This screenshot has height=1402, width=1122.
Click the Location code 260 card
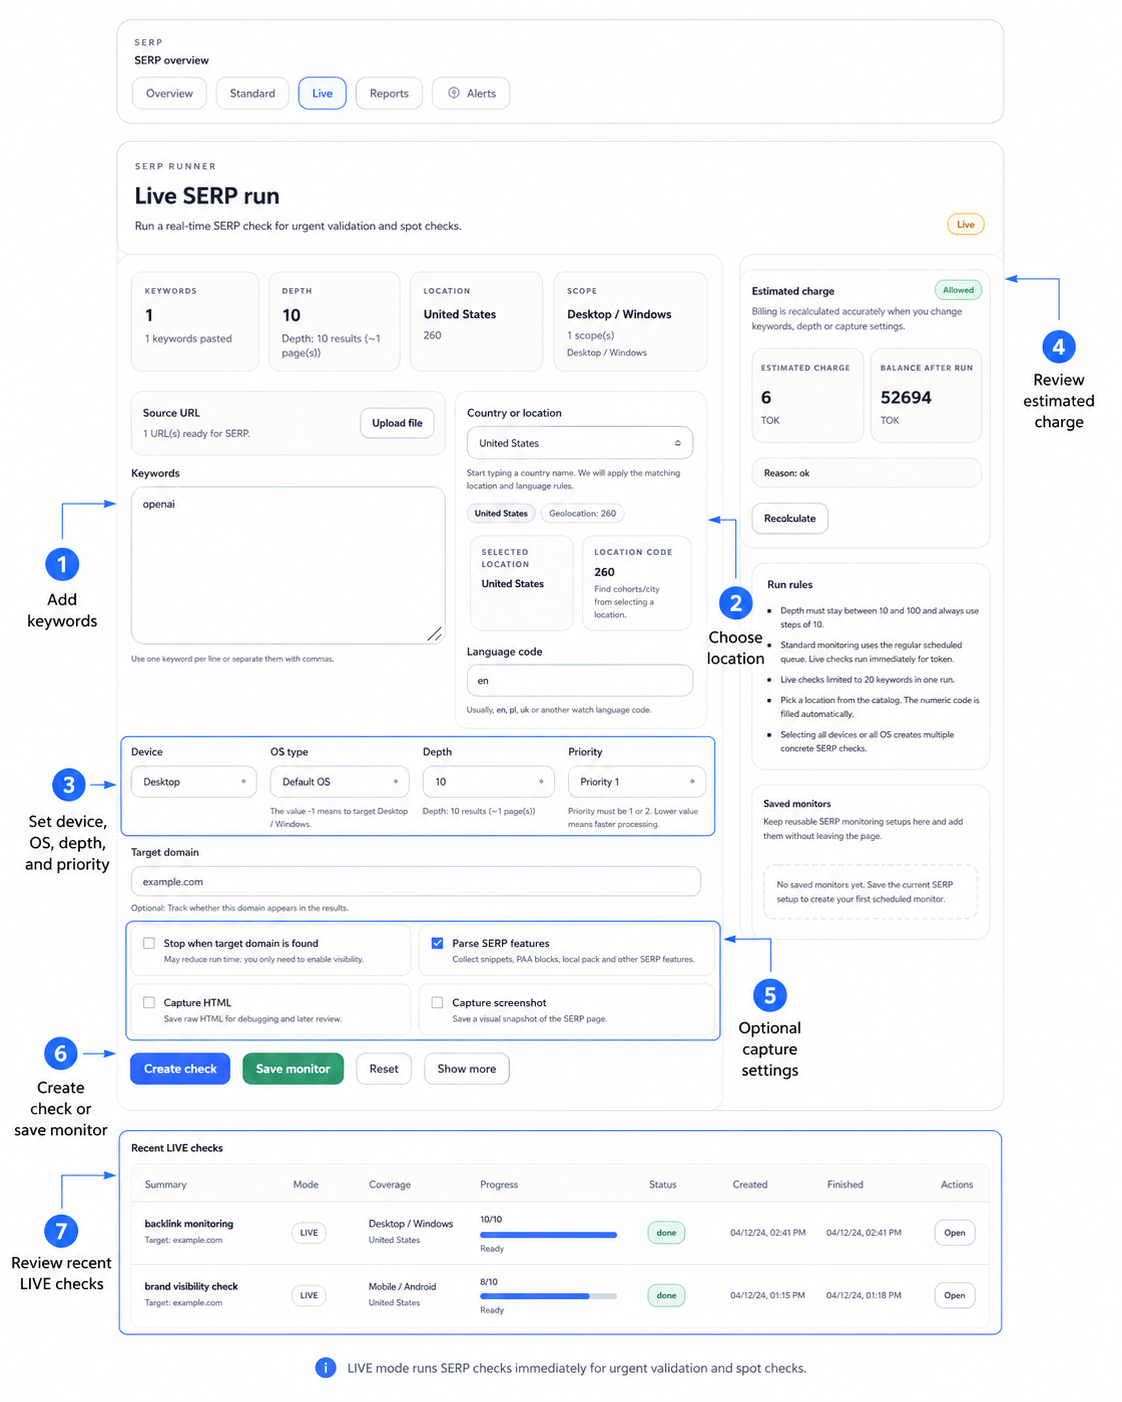click(x=636, y=583)
